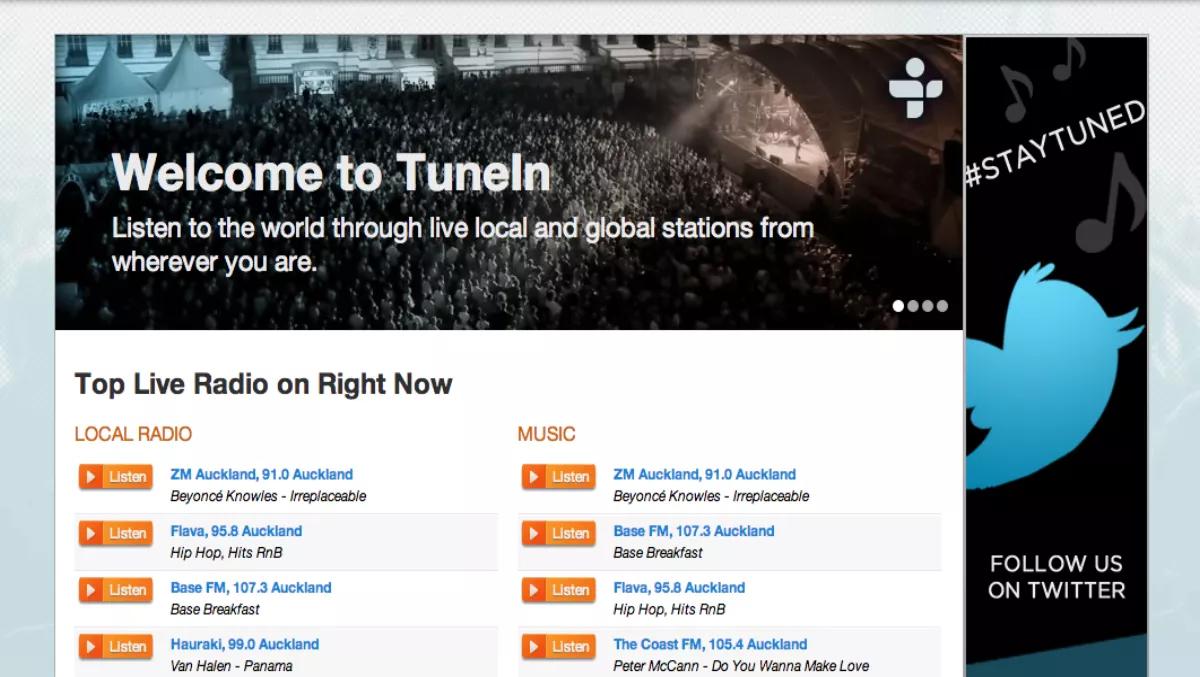Open Flava, 95.8 Auckland link in Local Radio
The height and width of the screenshot is (677, 1200).
[236, 531]
